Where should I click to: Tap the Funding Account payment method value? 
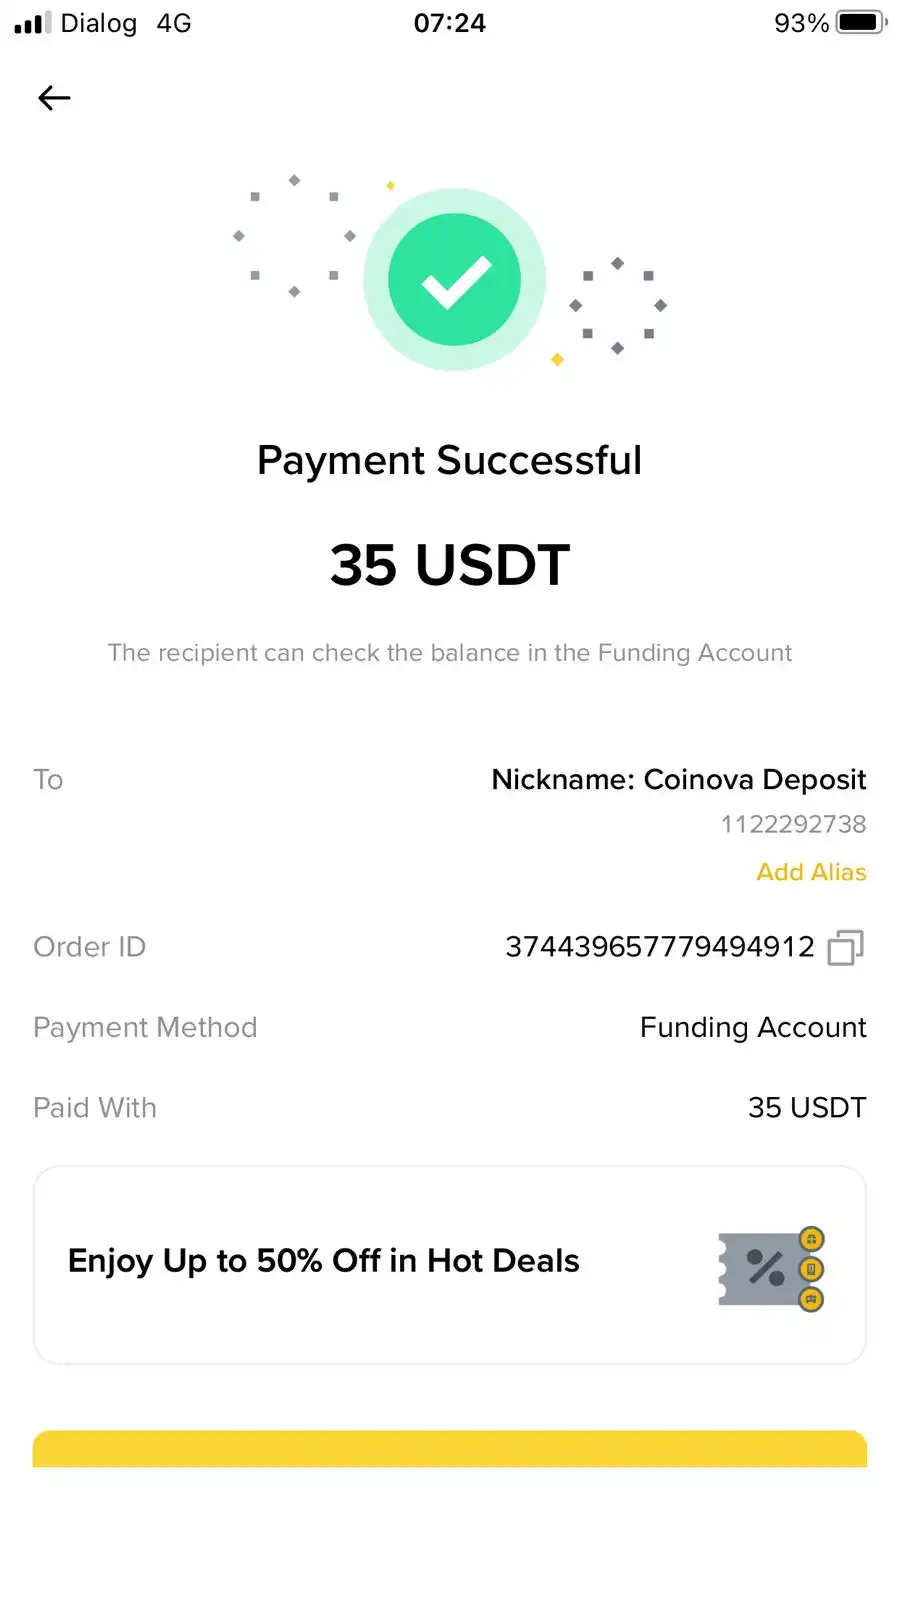[x=753, y=1028]
